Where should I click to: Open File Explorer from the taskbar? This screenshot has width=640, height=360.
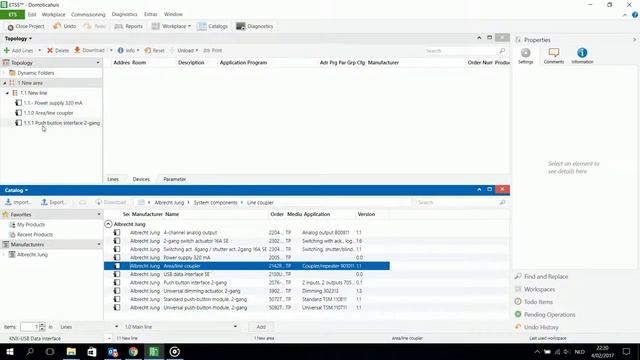point(71,352)
